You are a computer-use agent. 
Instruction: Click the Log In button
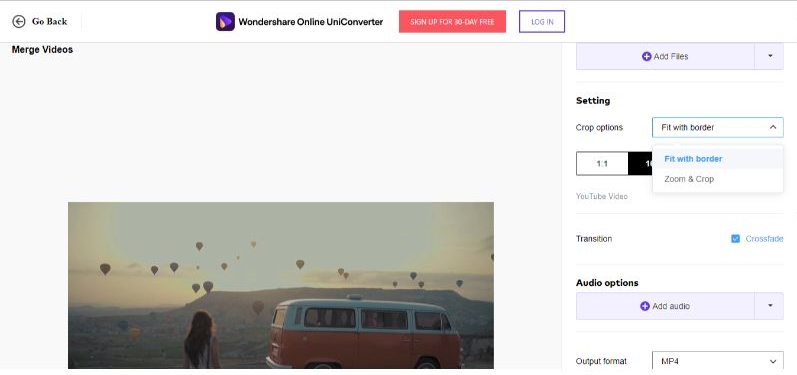pos(542,22)
